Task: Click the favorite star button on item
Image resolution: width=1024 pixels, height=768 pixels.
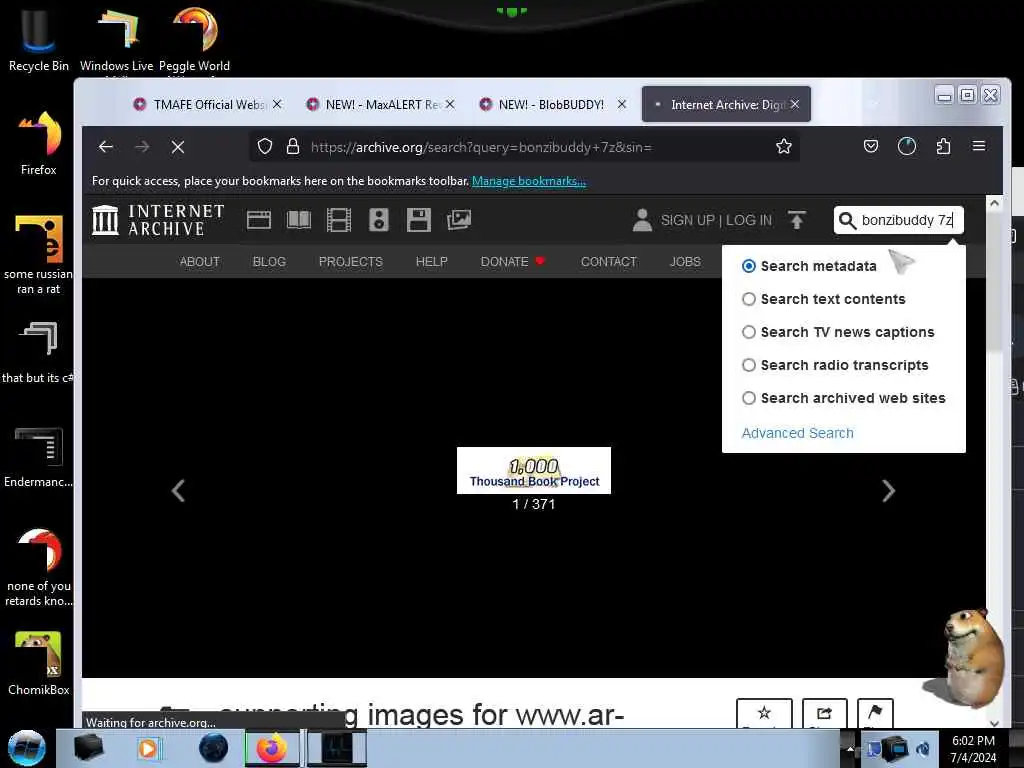Action: [764, 713]
